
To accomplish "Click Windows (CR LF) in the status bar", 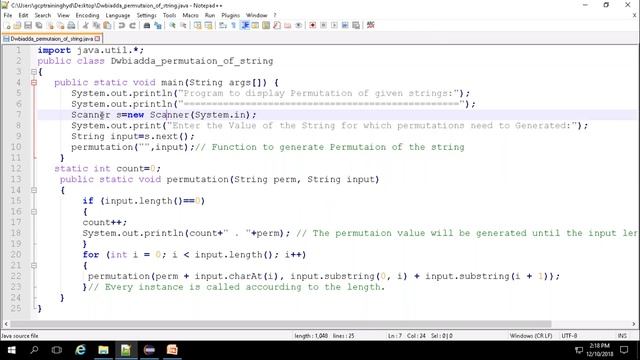I will pos(531,336).
